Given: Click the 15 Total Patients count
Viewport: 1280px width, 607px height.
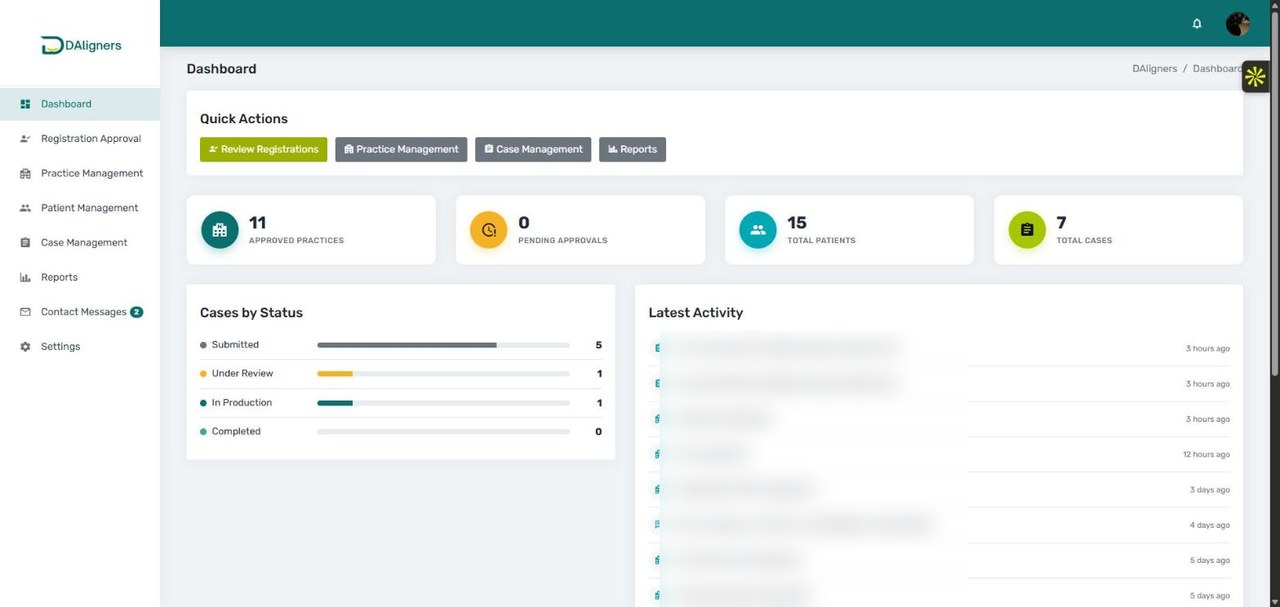Looking at the screenshot, I should click(x=797, y=222).
